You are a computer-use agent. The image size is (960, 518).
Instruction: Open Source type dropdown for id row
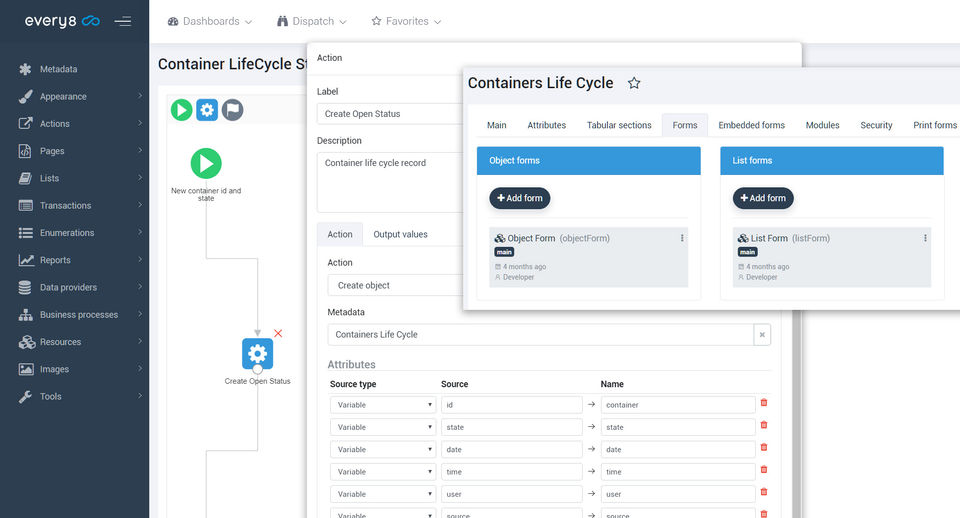(x=383, y=405)
